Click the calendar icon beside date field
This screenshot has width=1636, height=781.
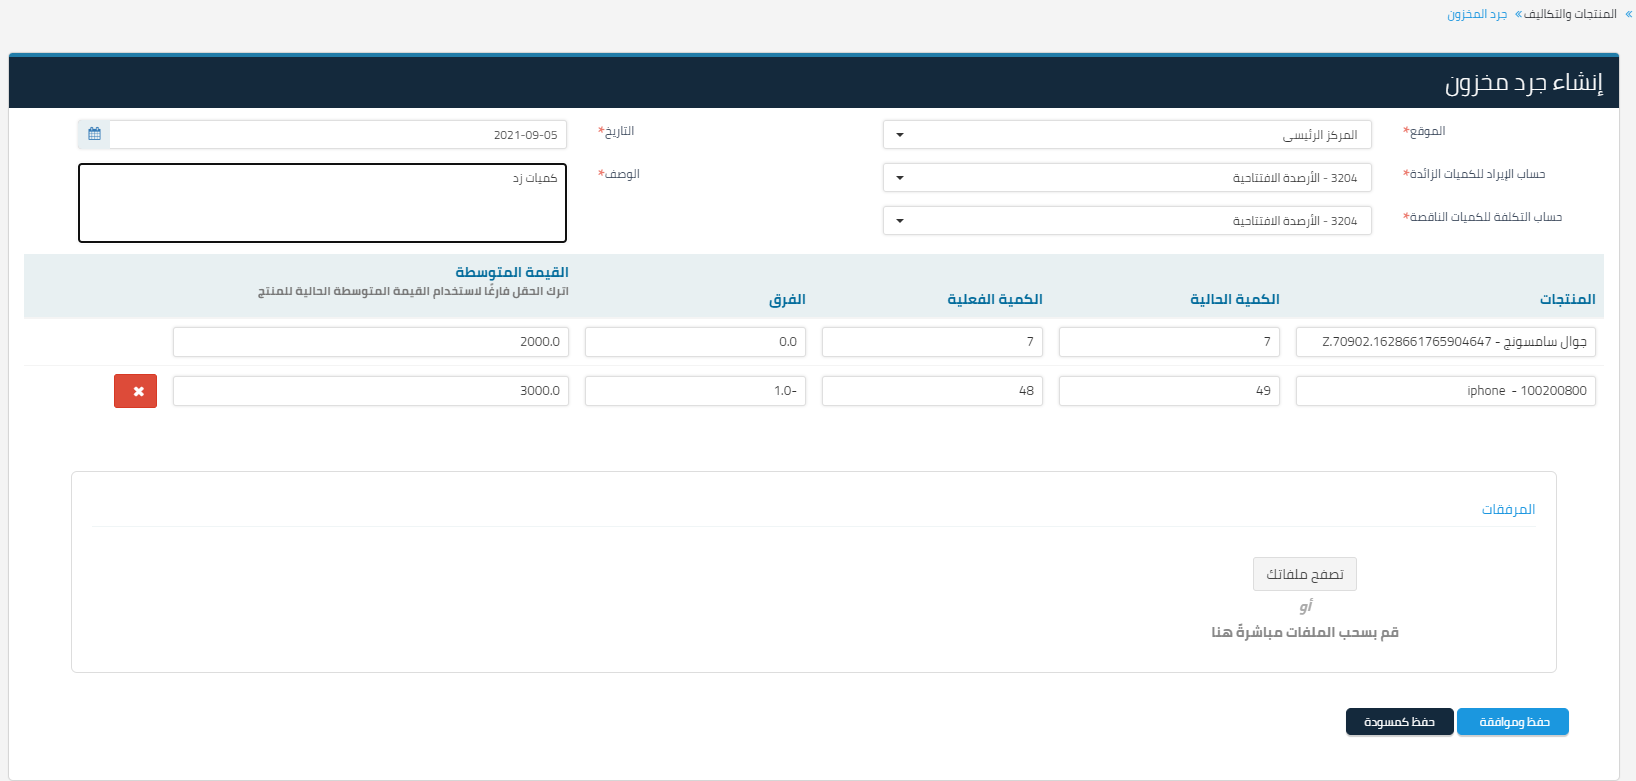pos(94,134)
